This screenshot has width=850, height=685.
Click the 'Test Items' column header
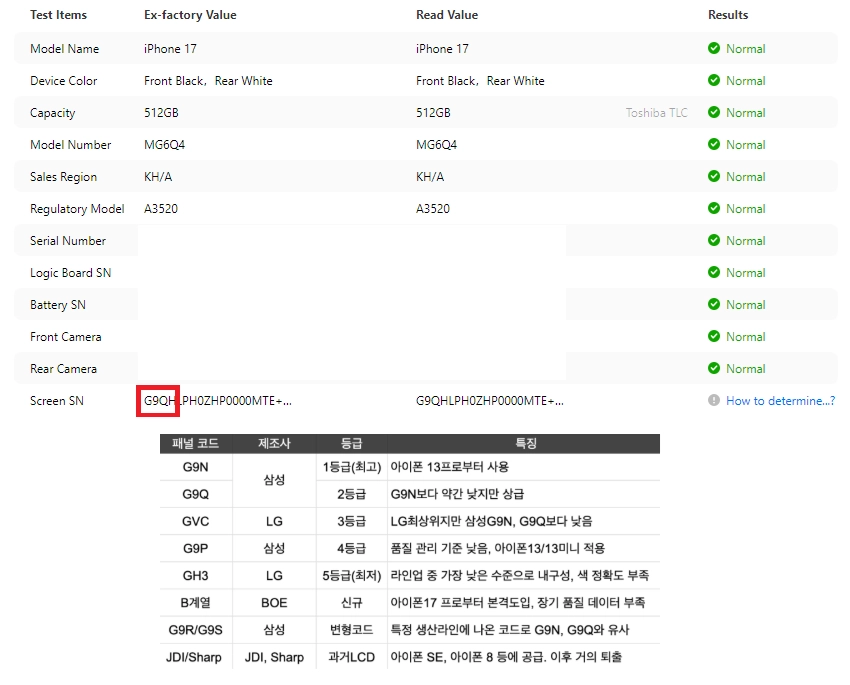click(59, 15)
